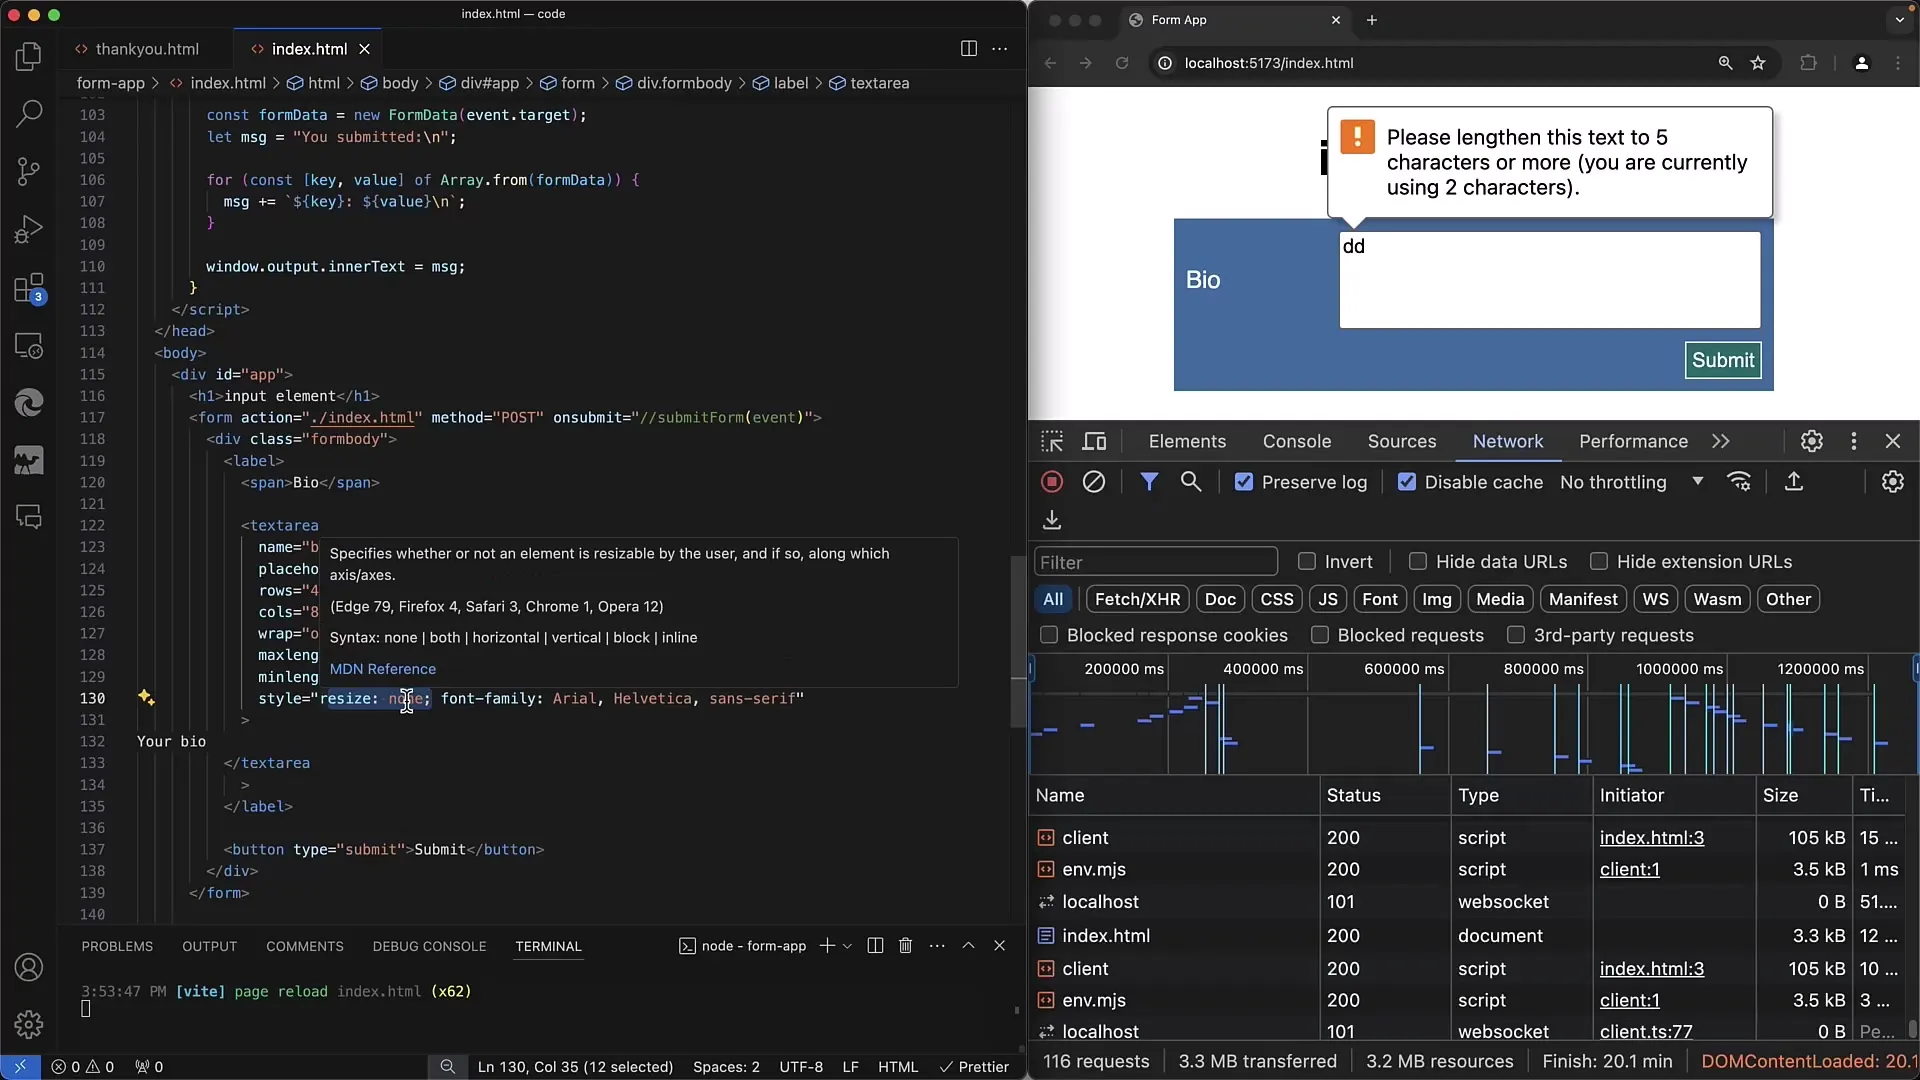1920x1080 pixels.
Task: Open DevTools settings gear
Action: [x=1812, y=441]
